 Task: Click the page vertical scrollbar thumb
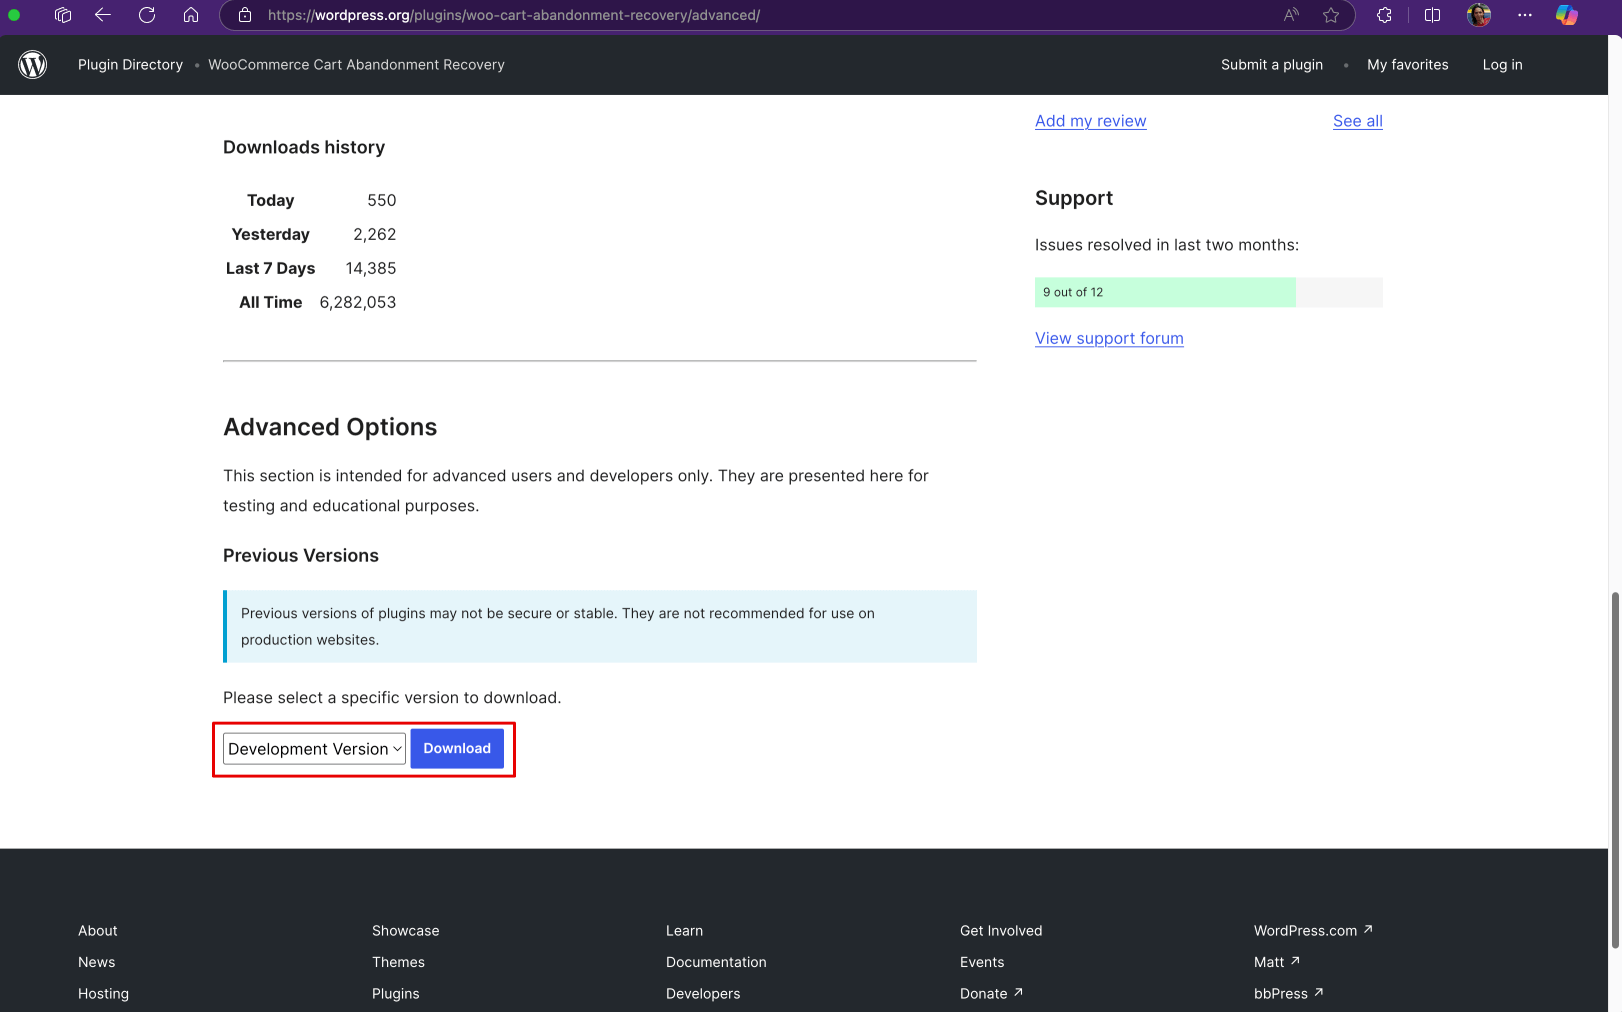tap(1615, 770)
